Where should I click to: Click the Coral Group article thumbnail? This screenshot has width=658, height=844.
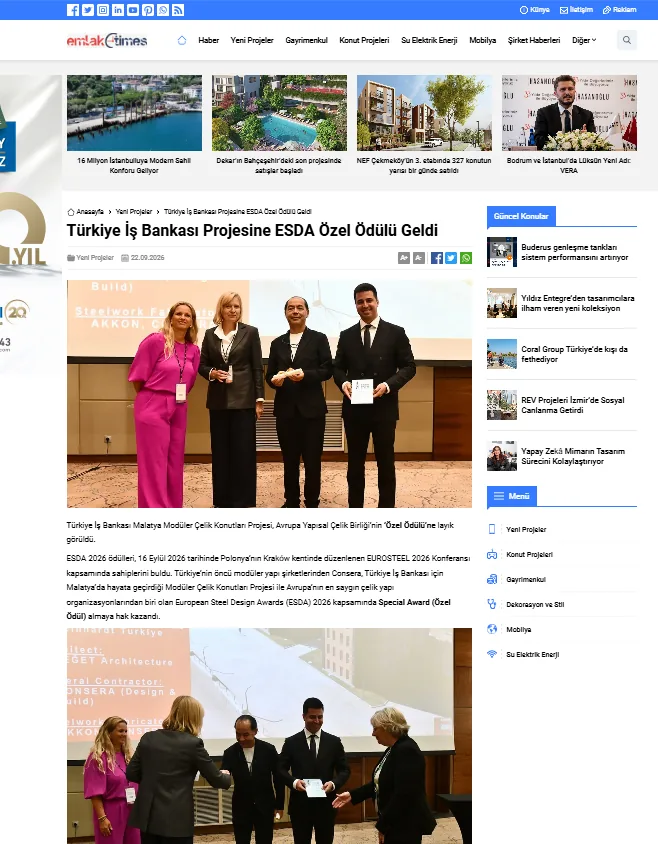[x=502, y=354]
